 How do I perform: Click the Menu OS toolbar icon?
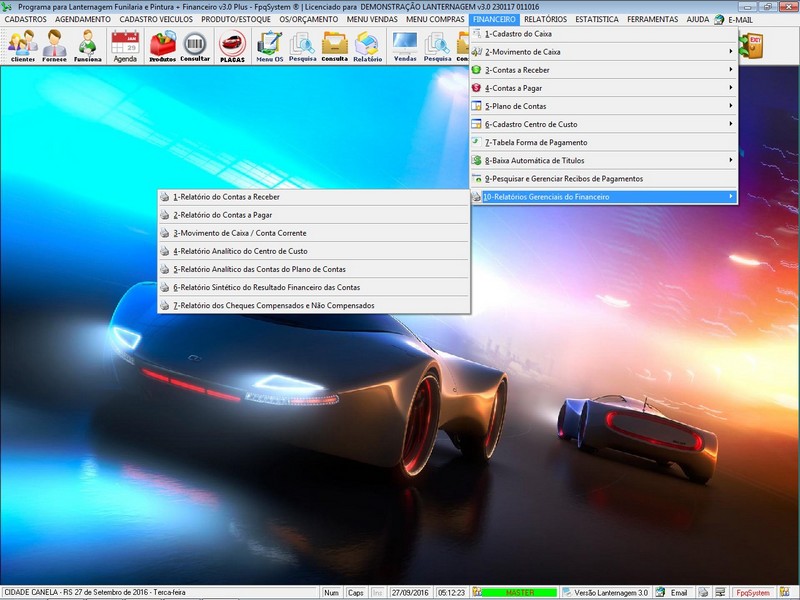(269, 46)
